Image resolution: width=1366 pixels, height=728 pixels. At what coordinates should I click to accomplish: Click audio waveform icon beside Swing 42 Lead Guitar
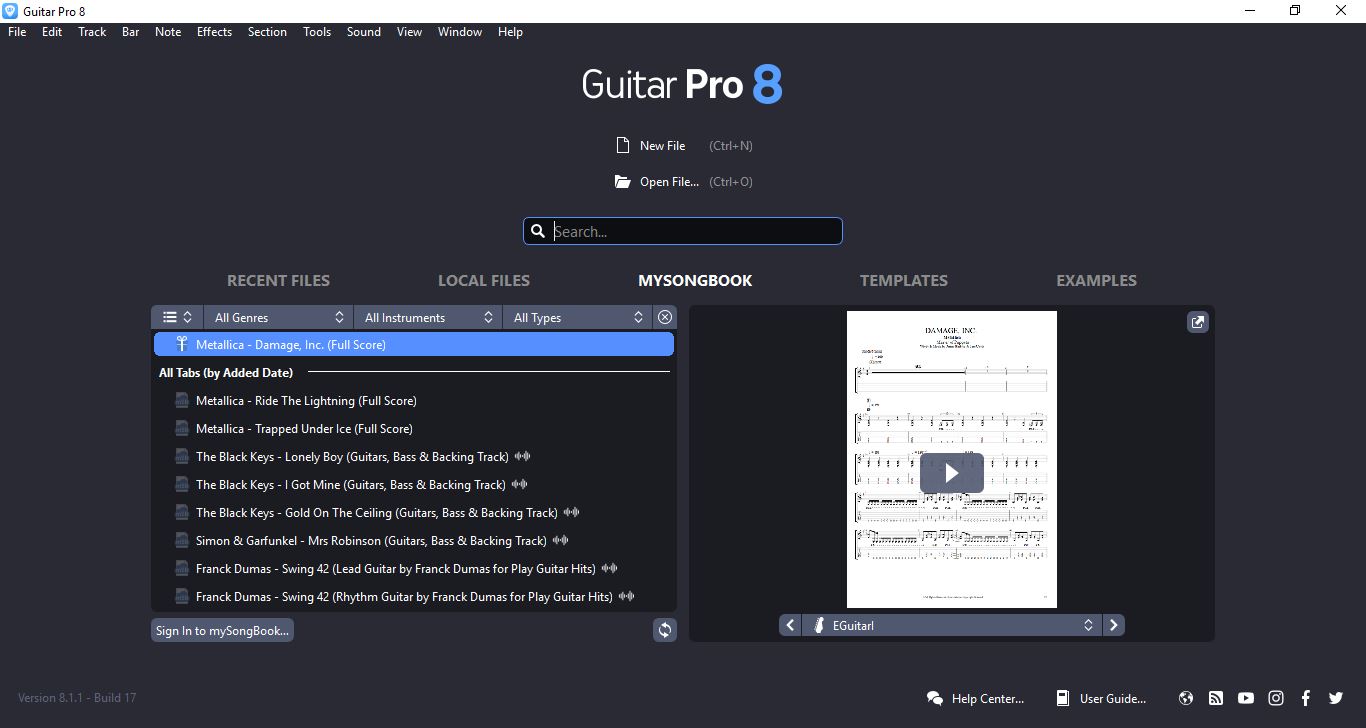[609, 568]
